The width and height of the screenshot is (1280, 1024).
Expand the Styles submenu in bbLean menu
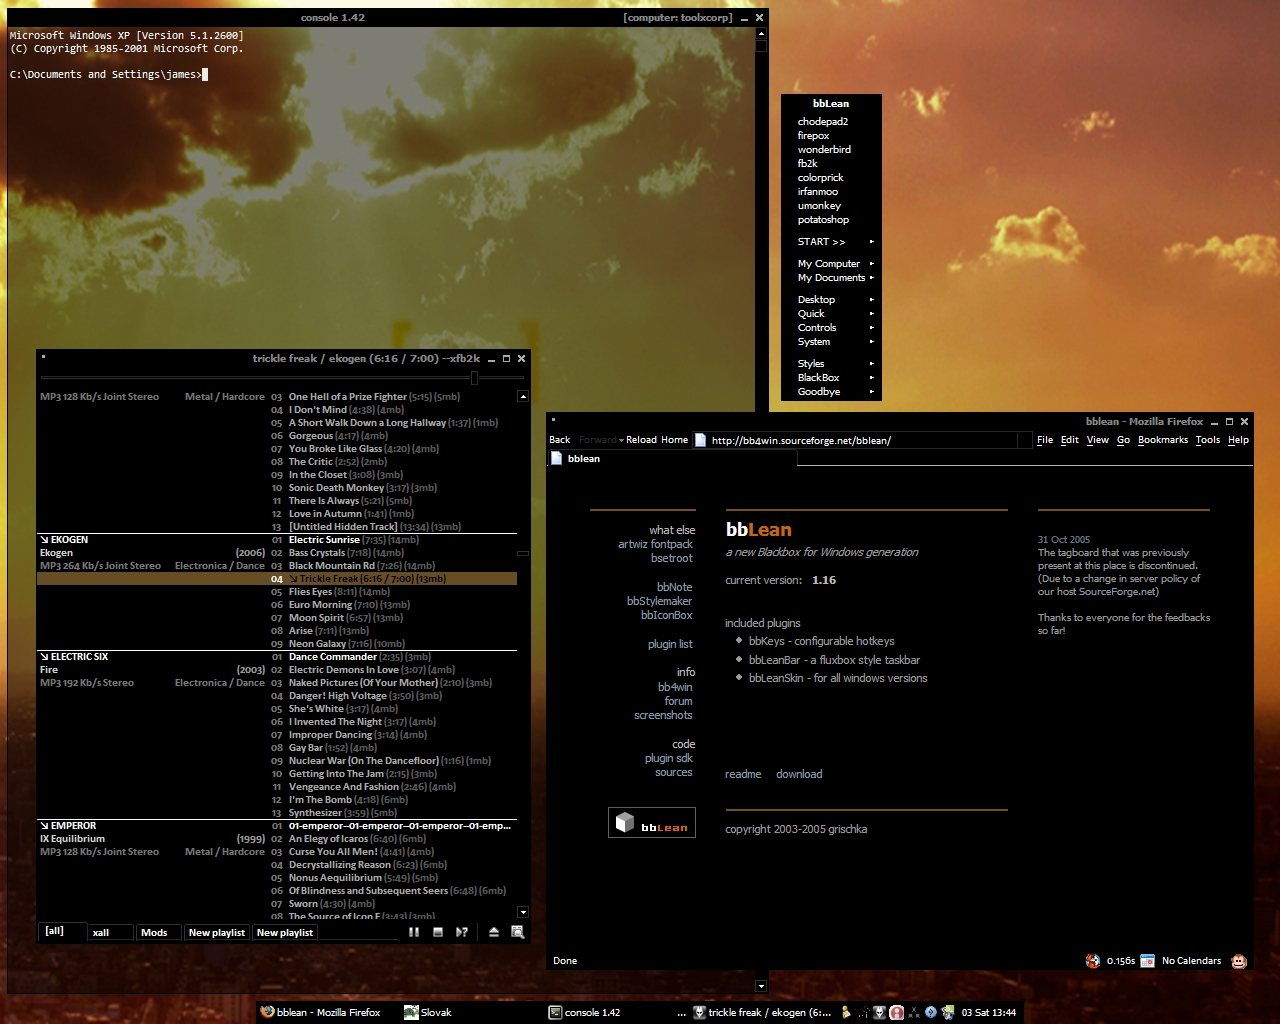pos(832,364)
